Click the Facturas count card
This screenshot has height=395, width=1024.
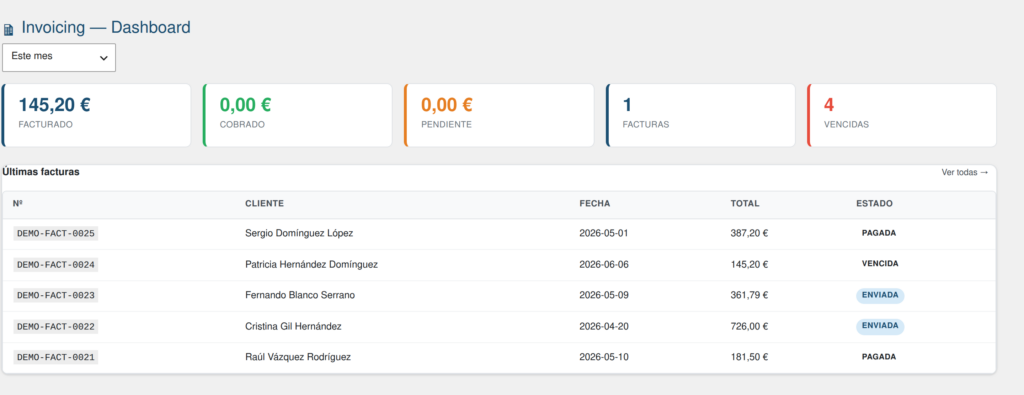pyautogui.click(x=700, y=115)
